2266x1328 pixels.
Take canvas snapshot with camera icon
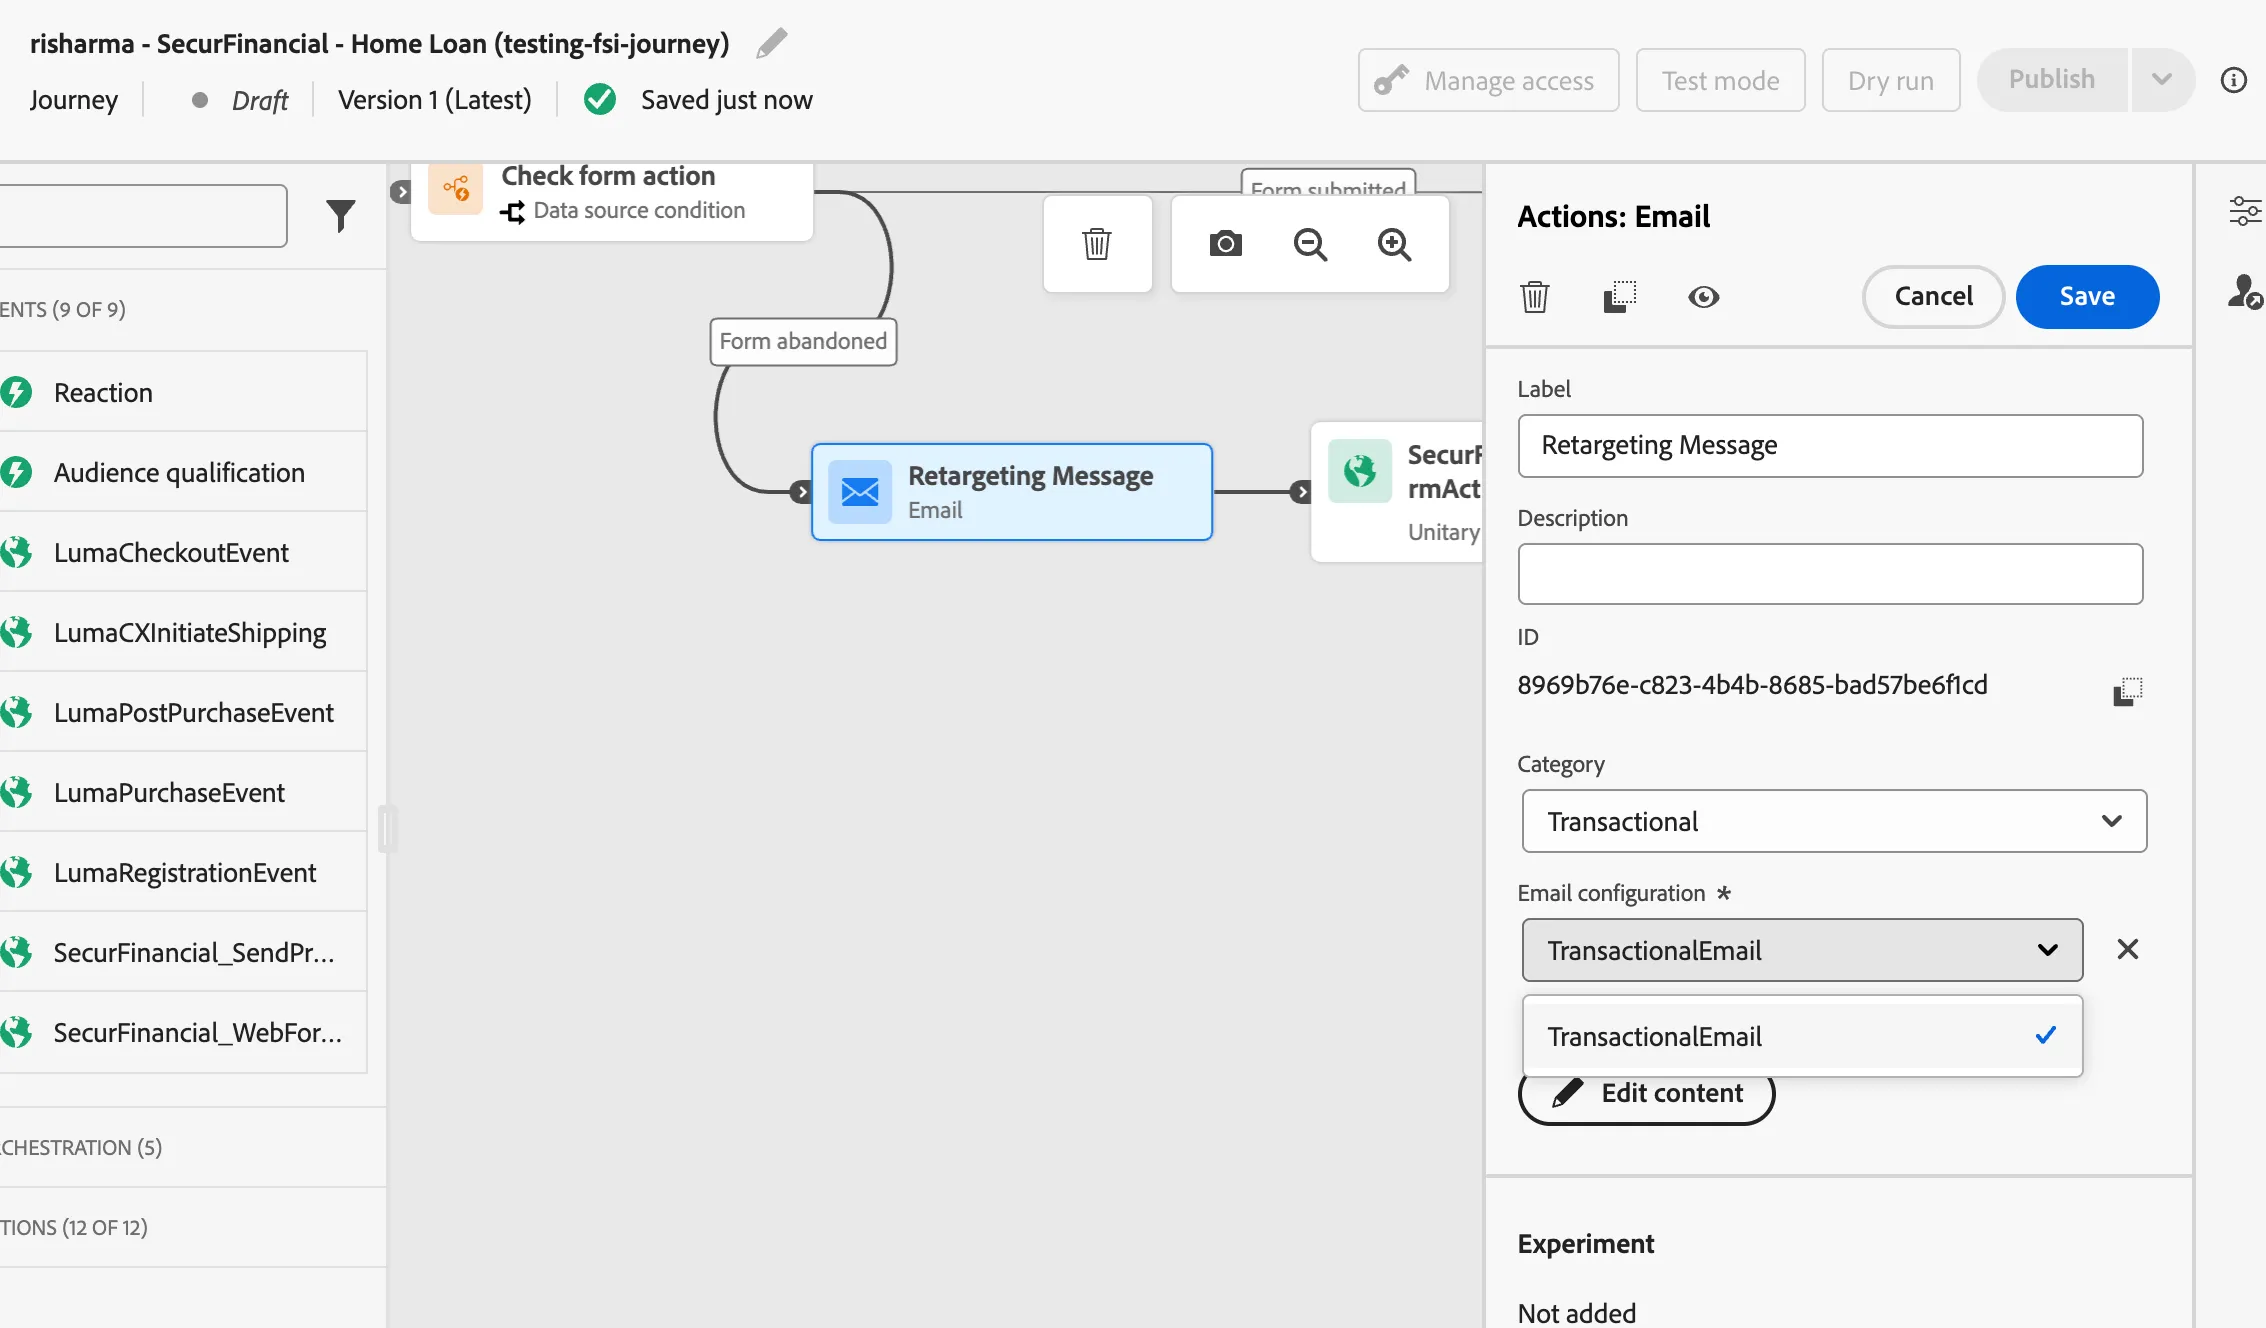pos(1225,244)
